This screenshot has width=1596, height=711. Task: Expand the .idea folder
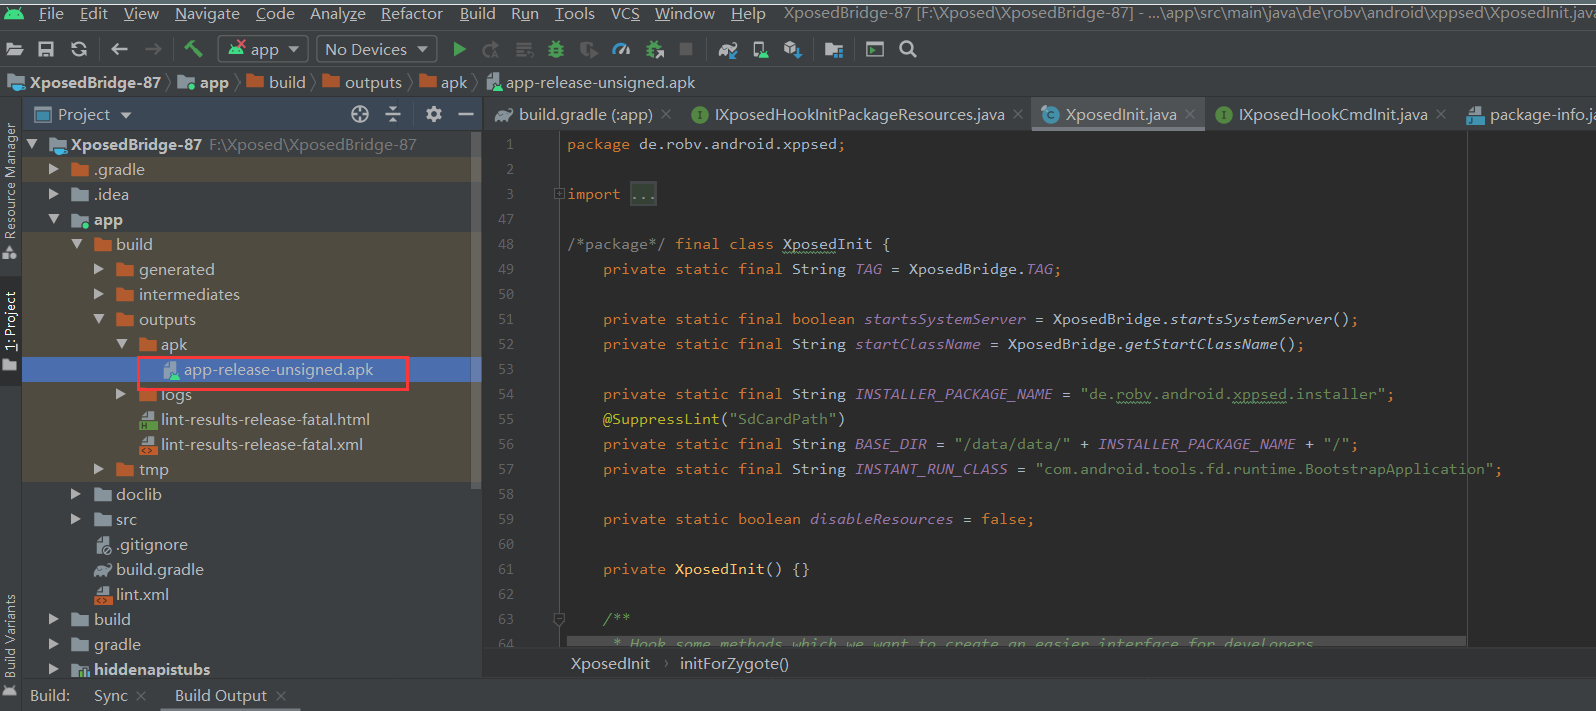click(x=54, y=194)
